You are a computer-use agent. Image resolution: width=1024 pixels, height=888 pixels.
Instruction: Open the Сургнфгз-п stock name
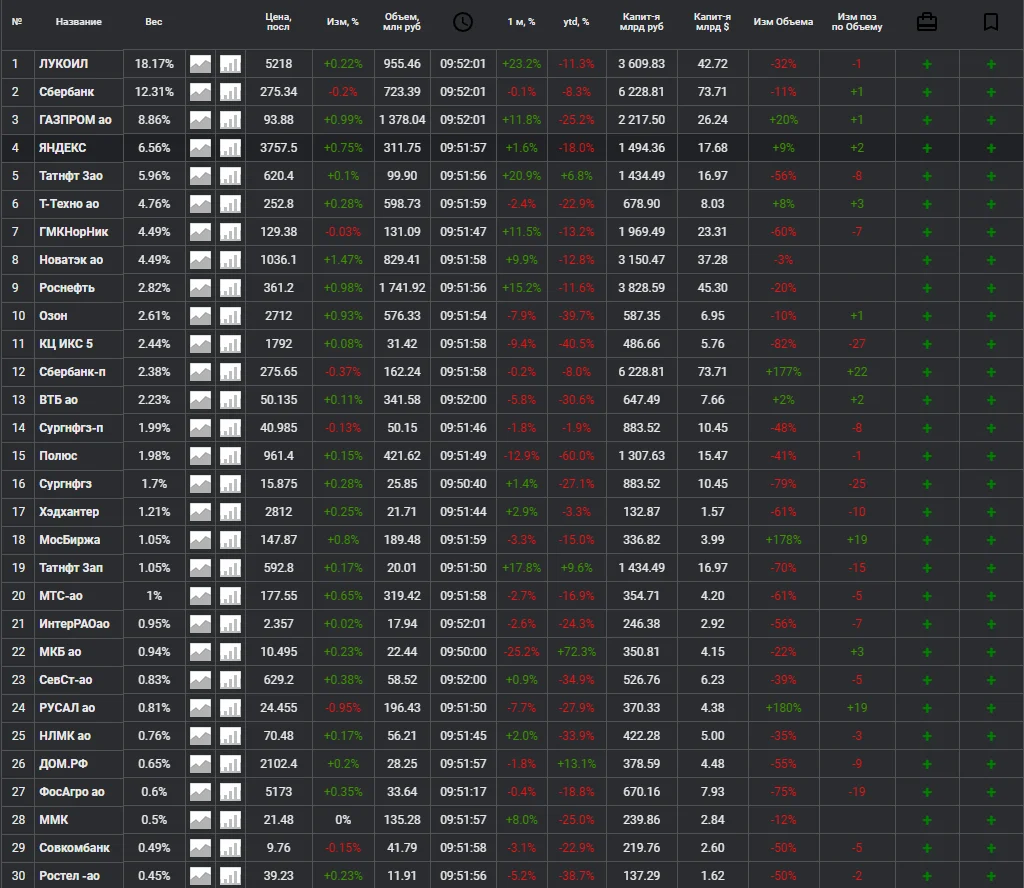71,428
